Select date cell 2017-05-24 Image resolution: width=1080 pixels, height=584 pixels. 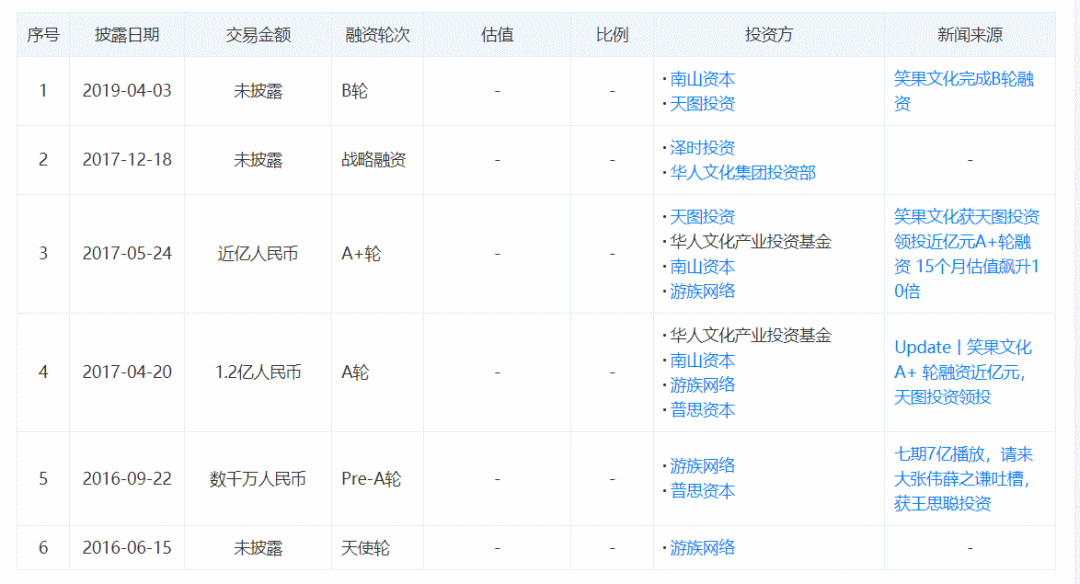(x=127, y=253)
